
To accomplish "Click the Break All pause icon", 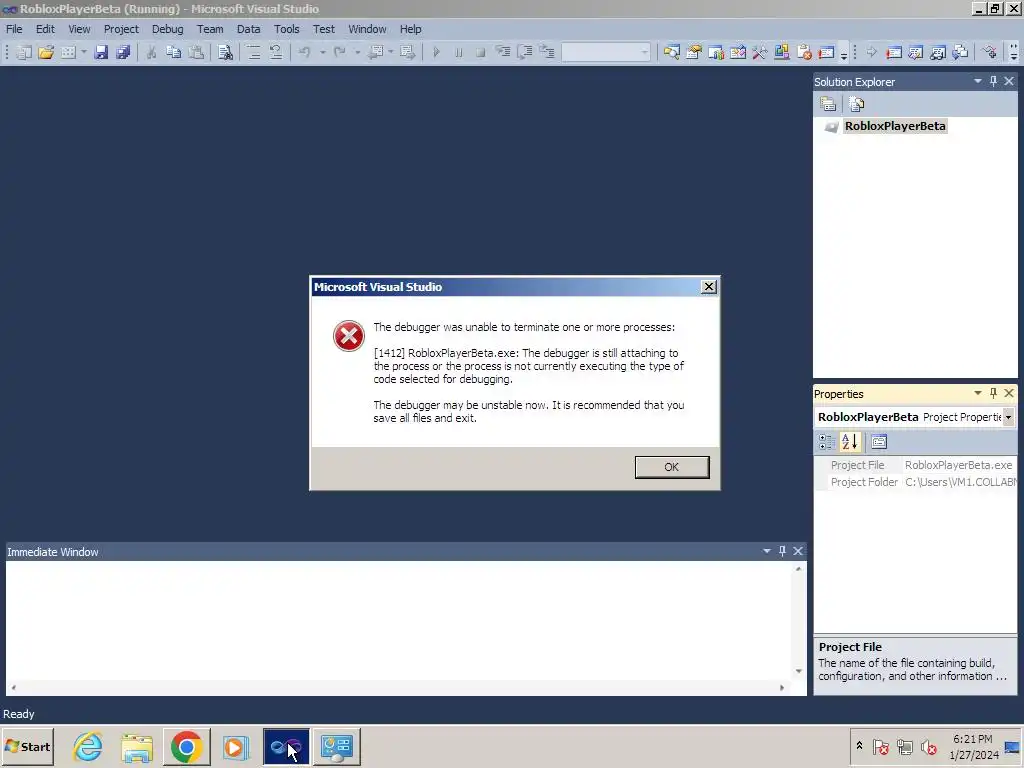I will click(458, 52).
